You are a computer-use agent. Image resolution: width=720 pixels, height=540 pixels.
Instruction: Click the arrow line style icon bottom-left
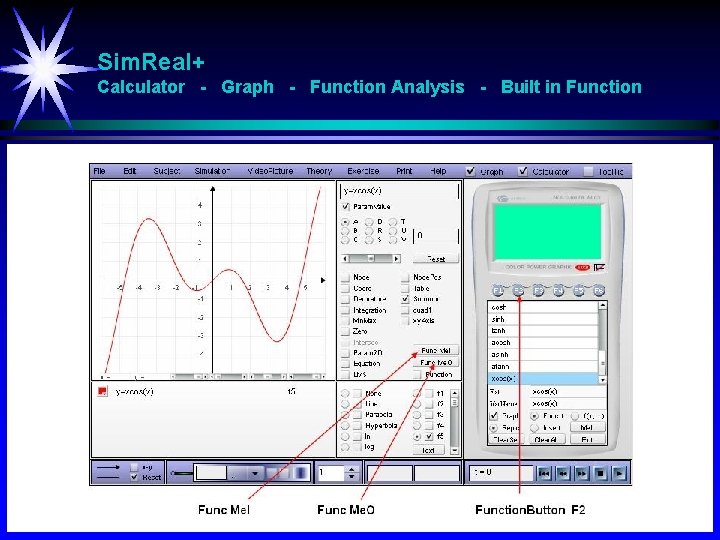108,467
